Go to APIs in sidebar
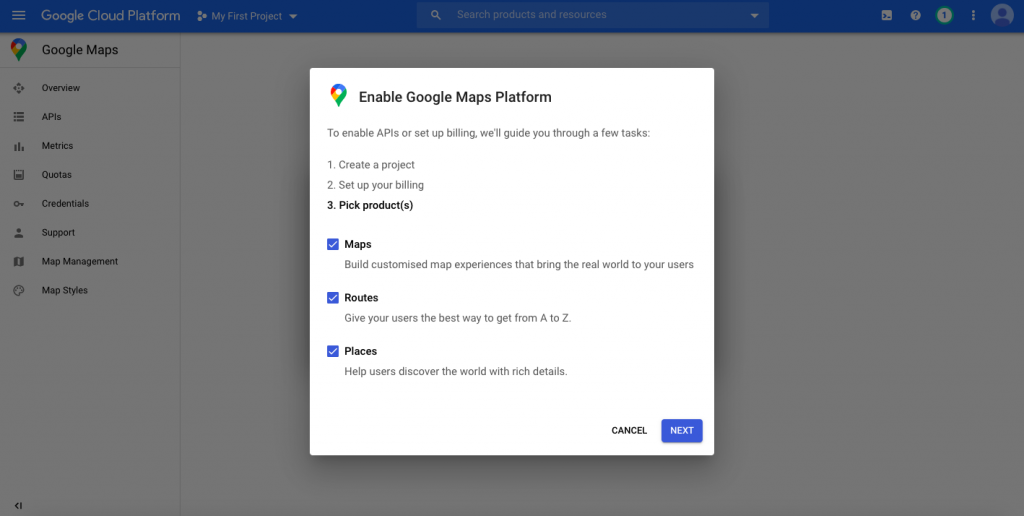 [51, 117]
